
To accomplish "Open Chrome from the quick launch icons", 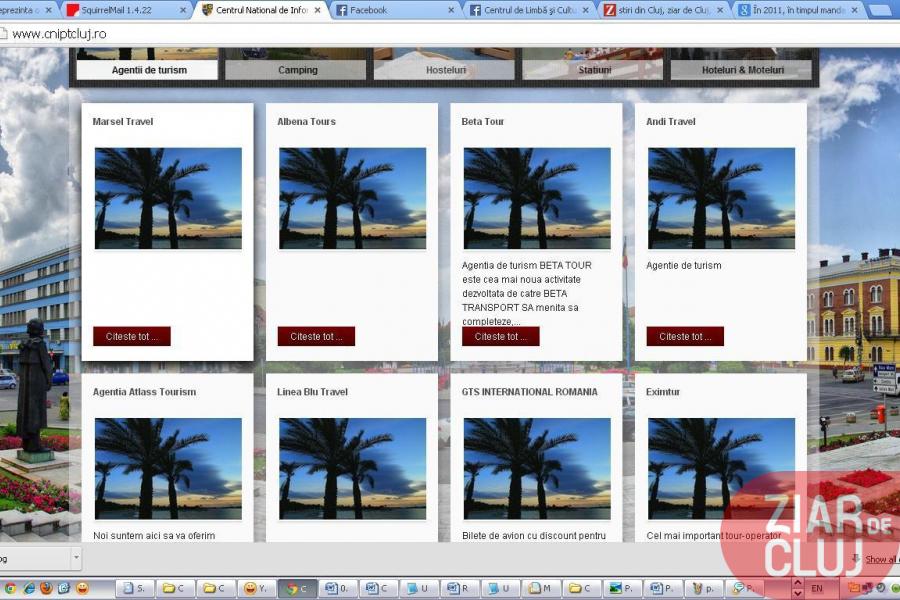I will 10,588.
